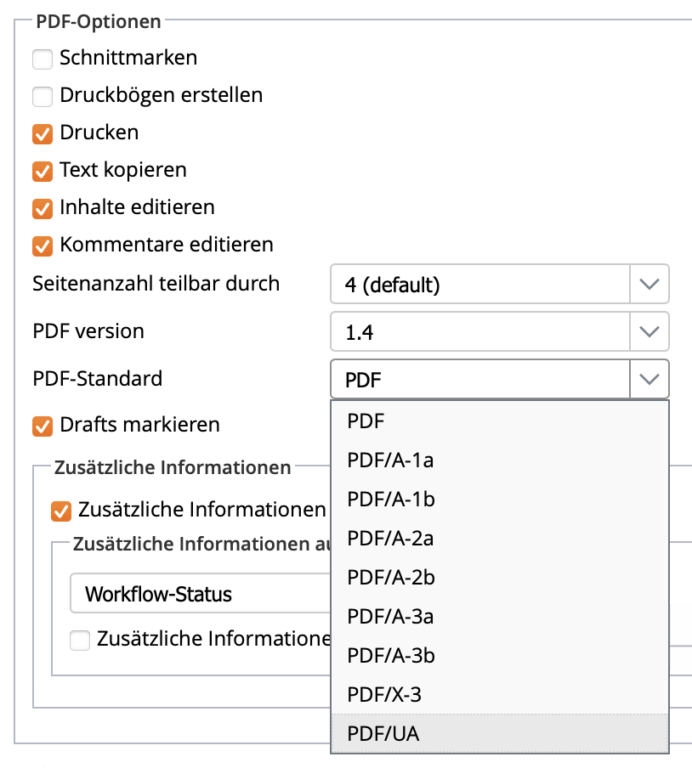The width and height of the screenshot is (692, 768).
Task: Select PDF/UA at the list bottom
Action: click(383, 734)
